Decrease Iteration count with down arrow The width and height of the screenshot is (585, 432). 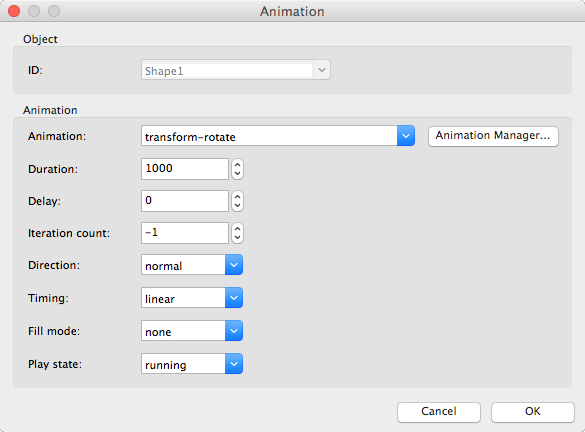click(x=237, y=238)
